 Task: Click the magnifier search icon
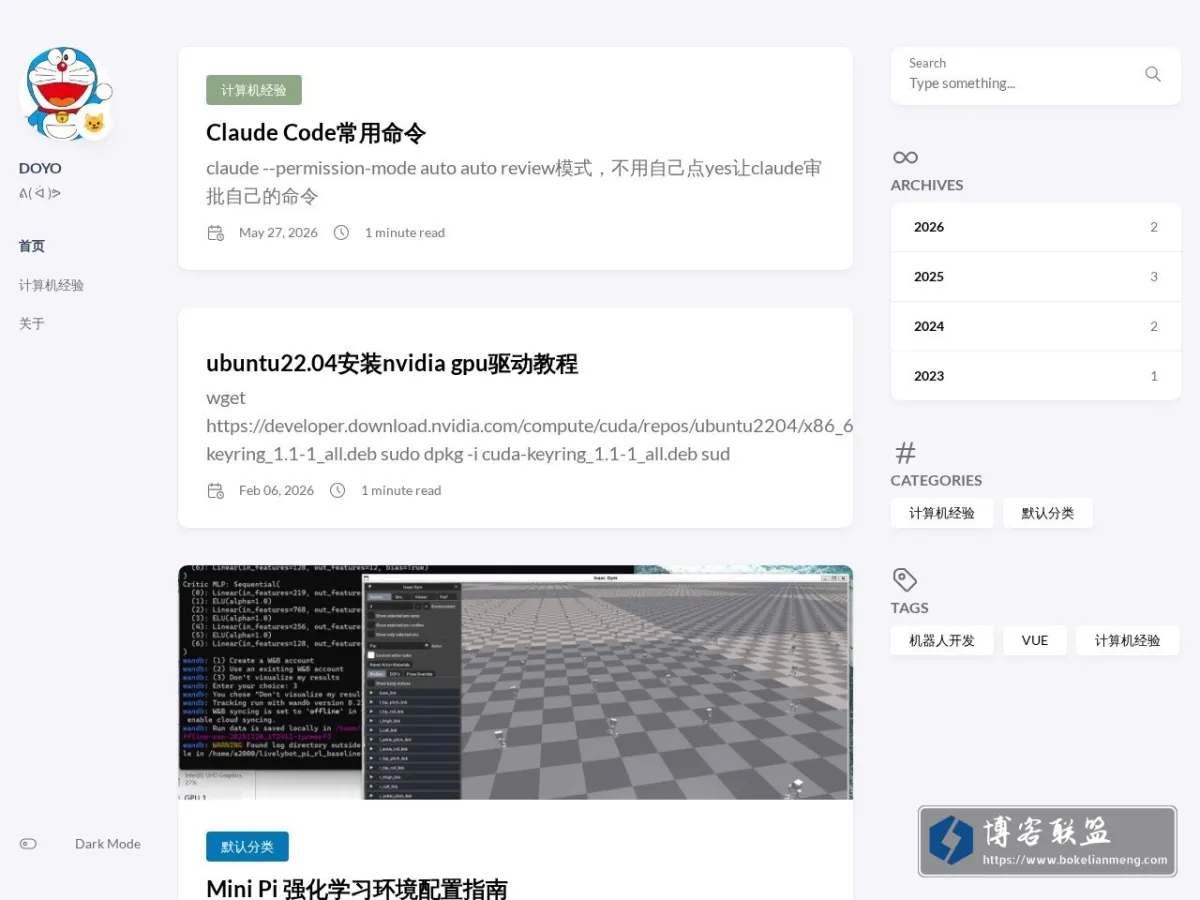coord(1153,74)
